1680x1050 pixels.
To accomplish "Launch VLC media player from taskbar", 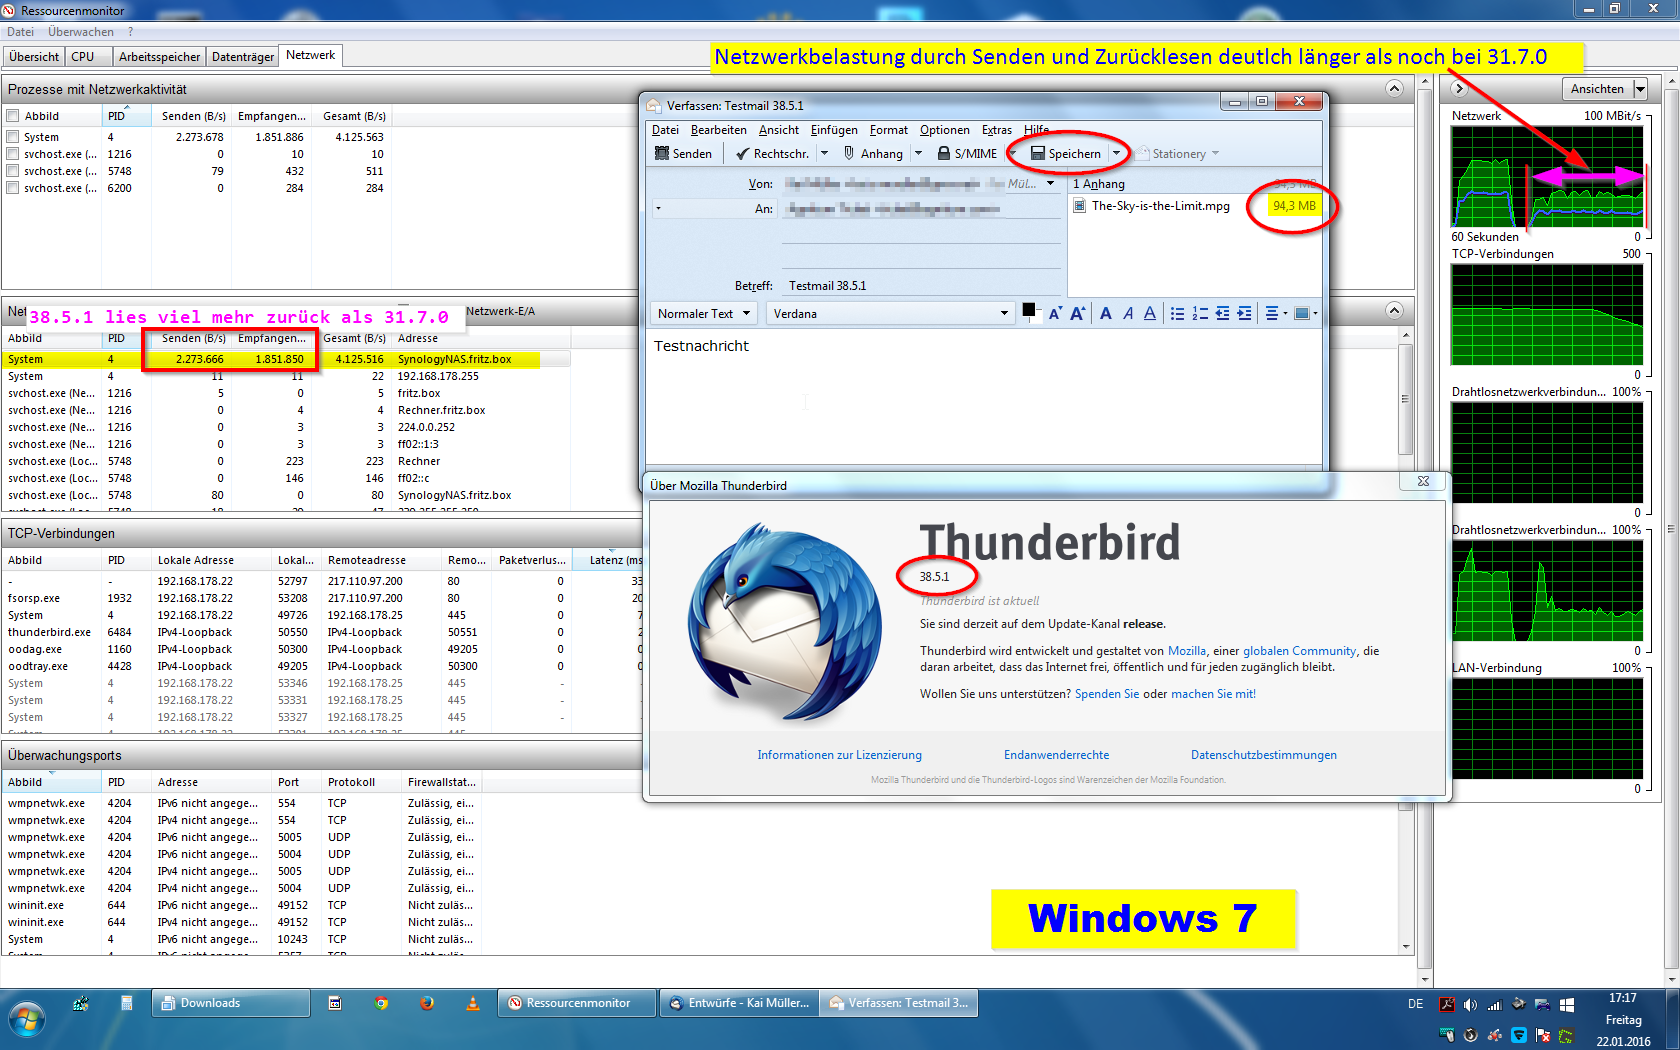I will pyautogui.click(x=473, y=1003).
